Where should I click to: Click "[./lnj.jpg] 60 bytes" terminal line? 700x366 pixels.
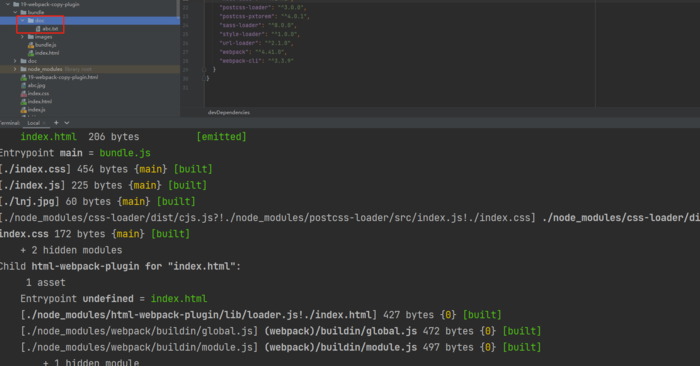pos(98,201)
